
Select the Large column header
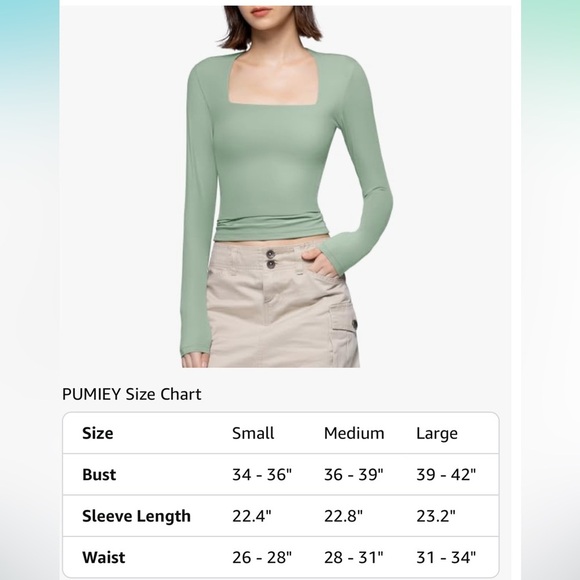point(437,434)
